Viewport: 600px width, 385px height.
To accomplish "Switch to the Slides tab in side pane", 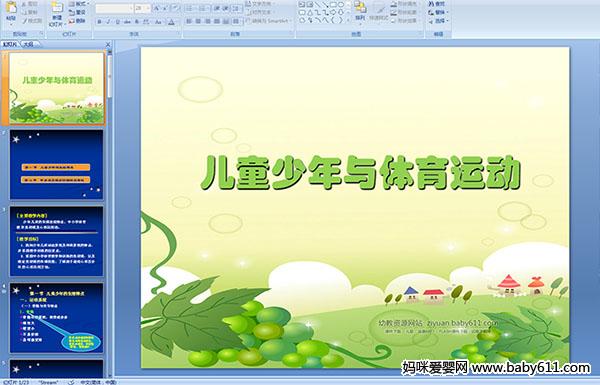I will (10, 44).
